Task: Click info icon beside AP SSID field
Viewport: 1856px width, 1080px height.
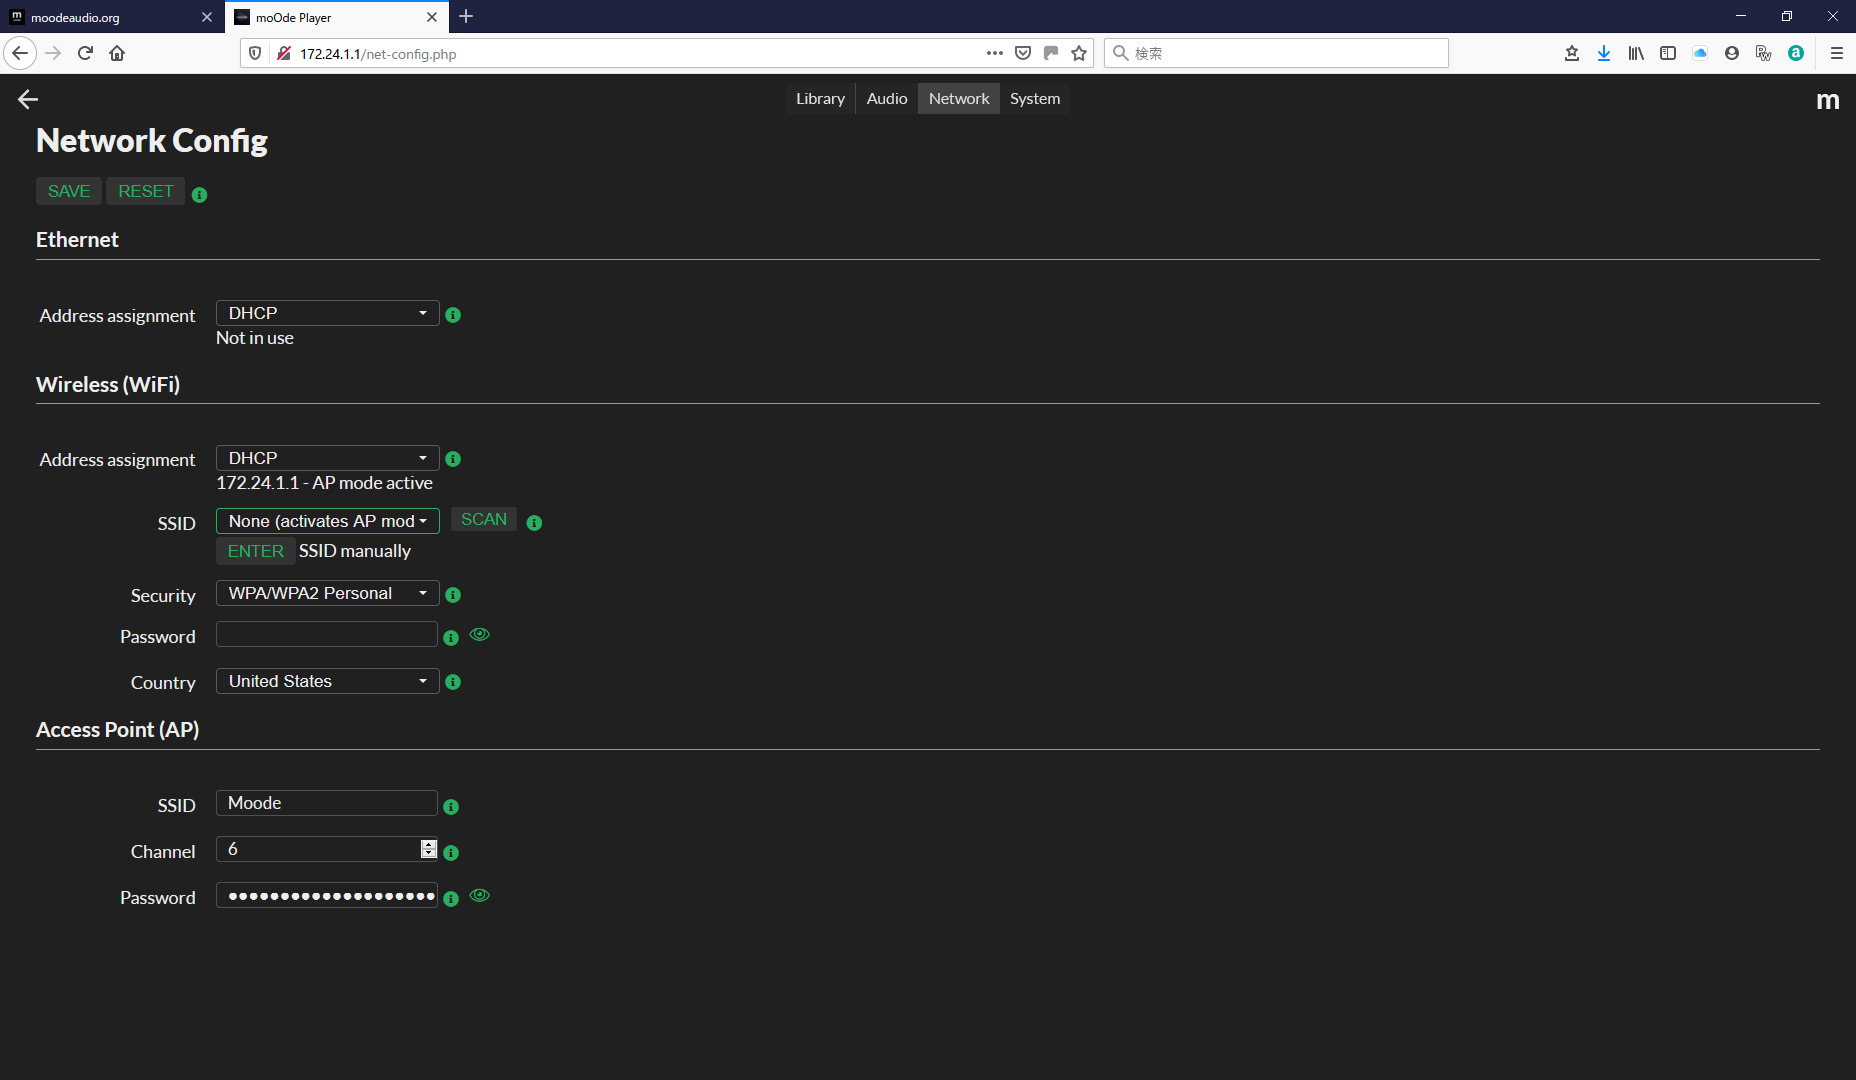Action: point(451,807)
